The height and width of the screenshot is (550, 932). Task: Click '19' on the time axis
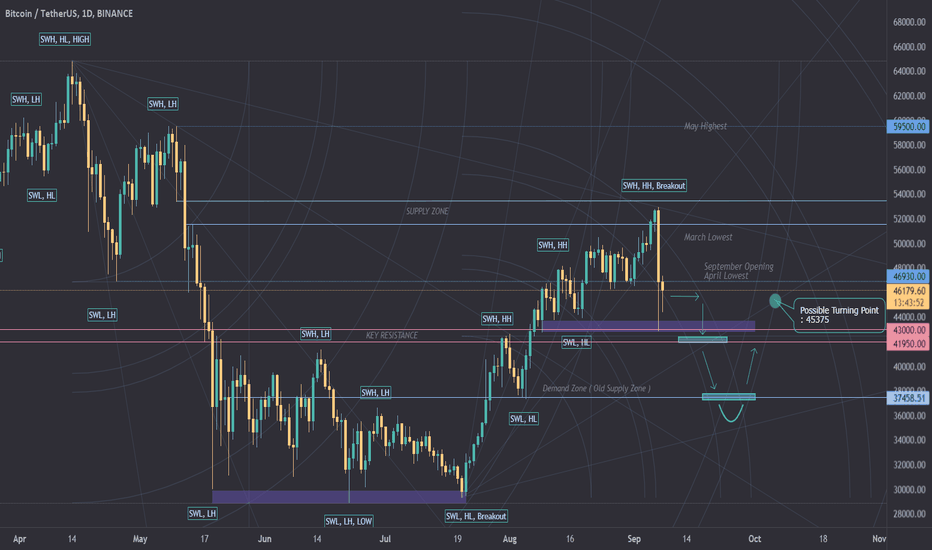(x=457, y=539)
